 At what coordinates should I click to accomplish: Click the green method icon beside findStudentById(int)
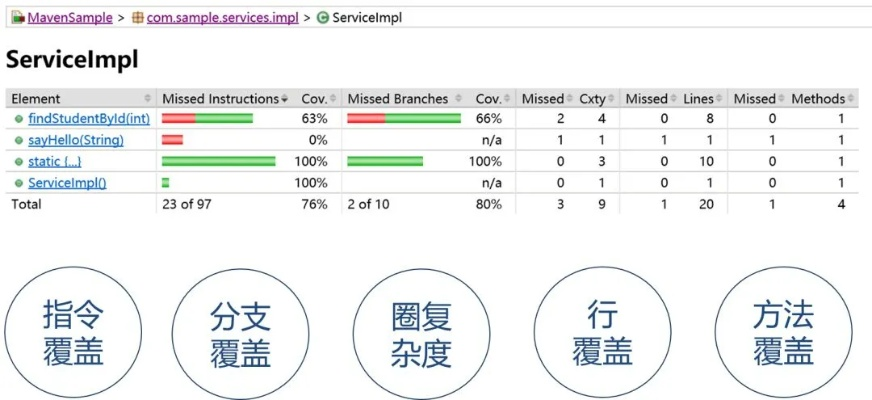pos(19,119)
